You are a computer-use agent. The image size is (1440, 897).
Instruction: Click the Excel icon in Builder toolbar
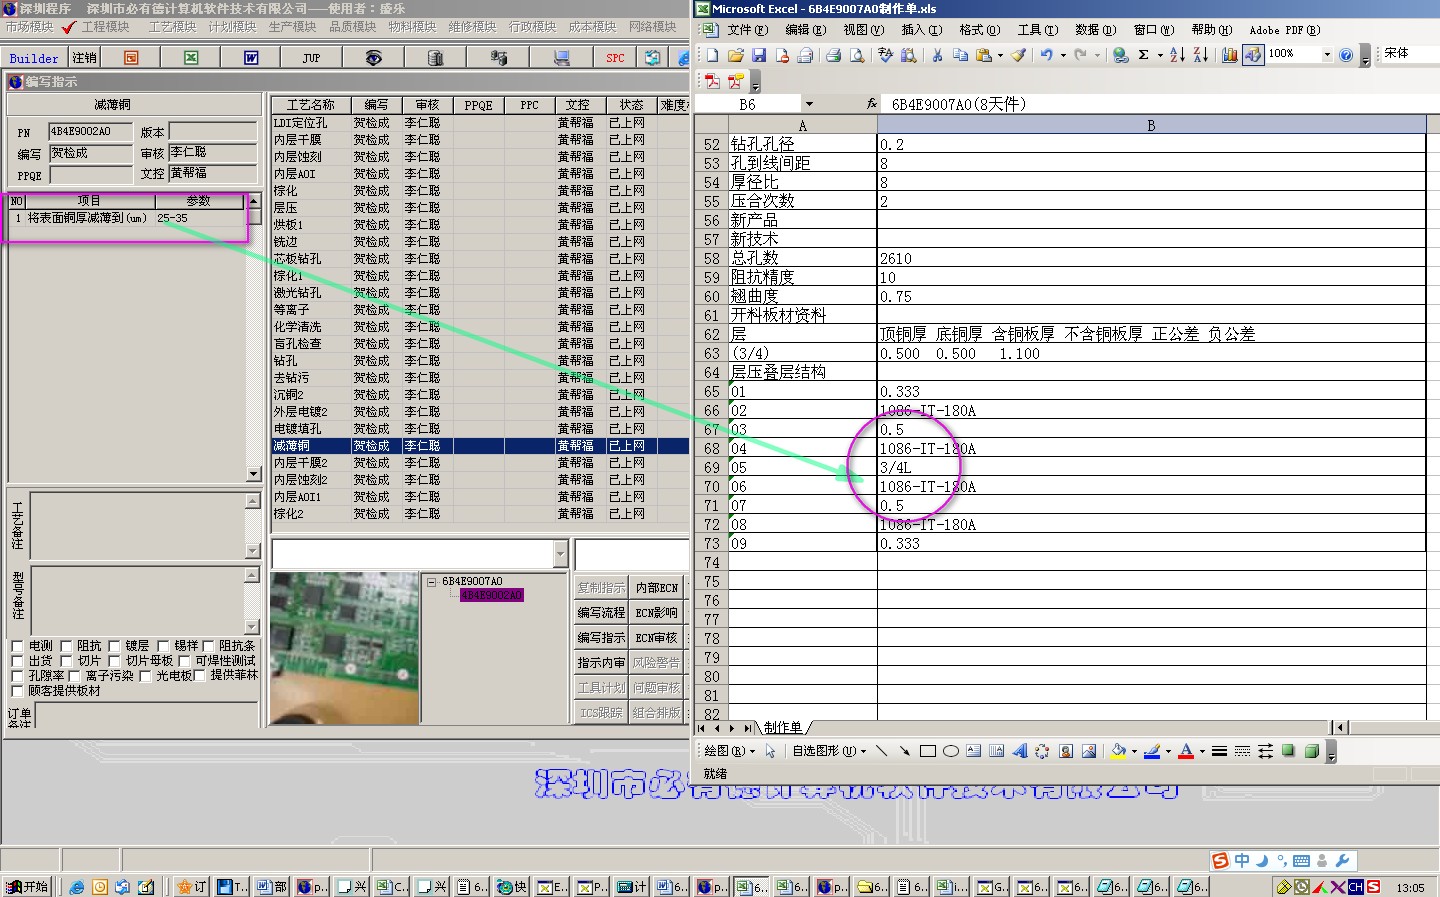[x=191, y=58]
